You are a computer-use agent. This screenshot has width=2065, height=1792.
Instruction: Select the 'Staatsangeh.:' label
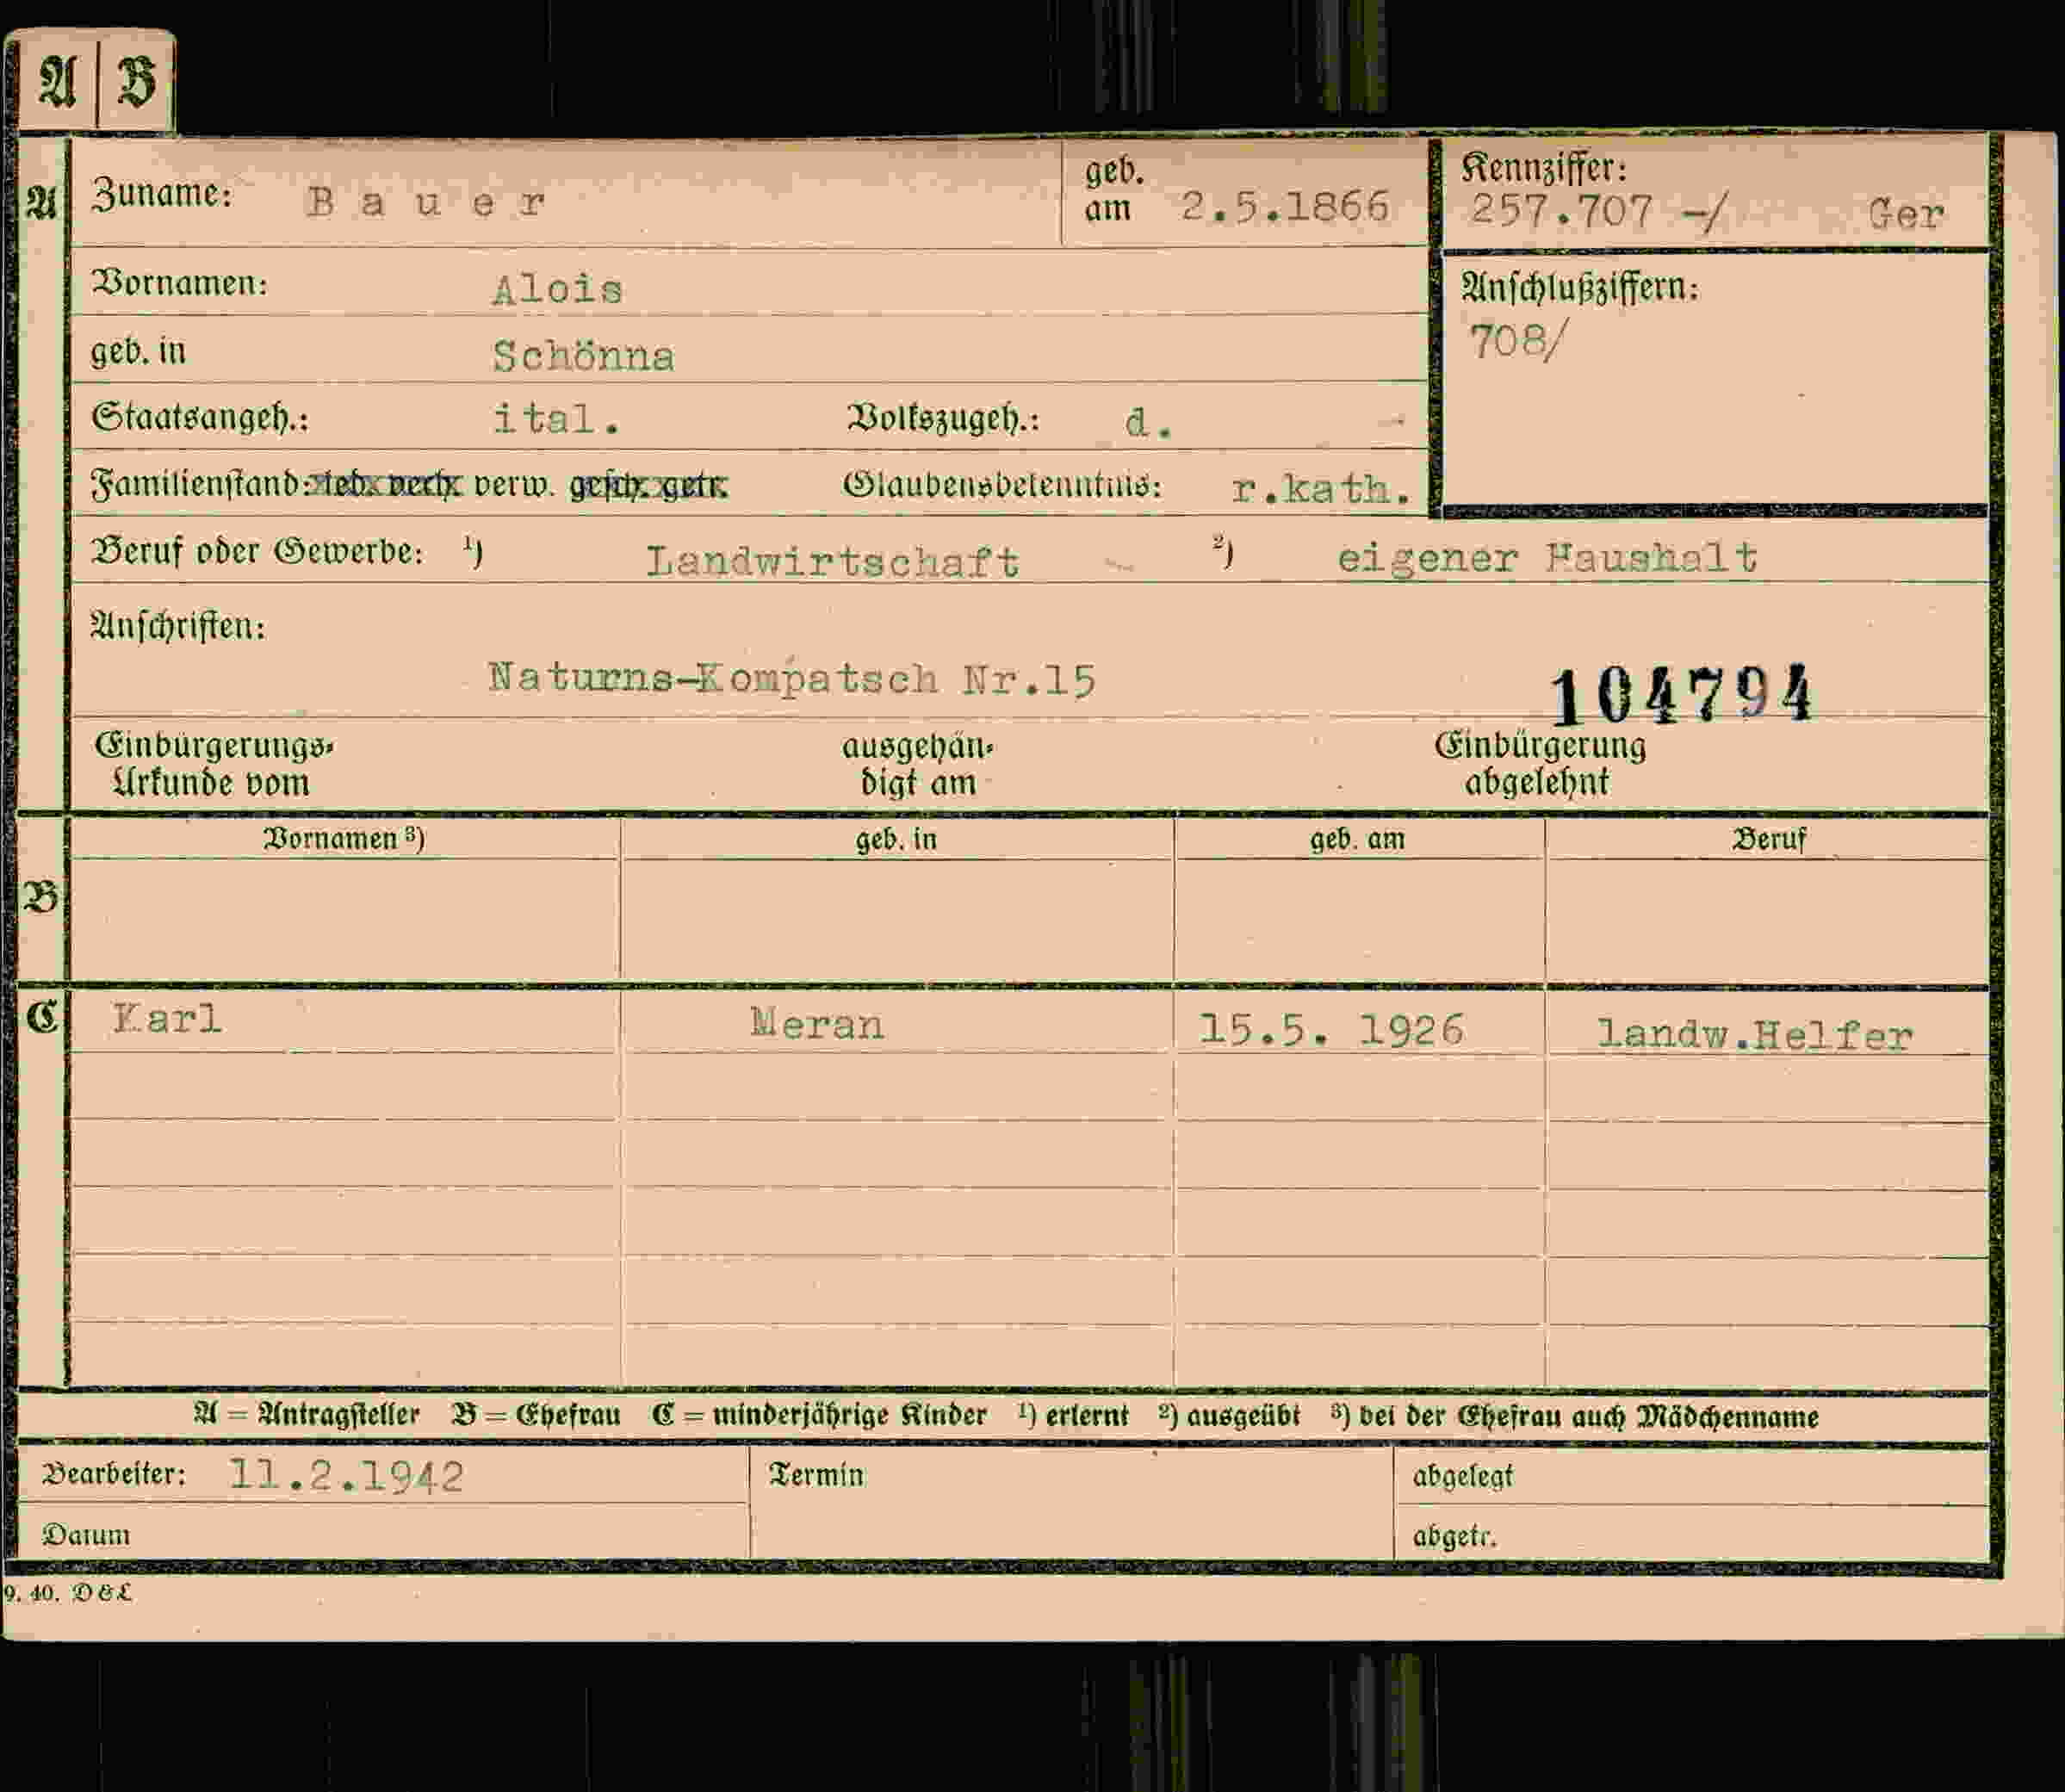click(x=200, y=417)
